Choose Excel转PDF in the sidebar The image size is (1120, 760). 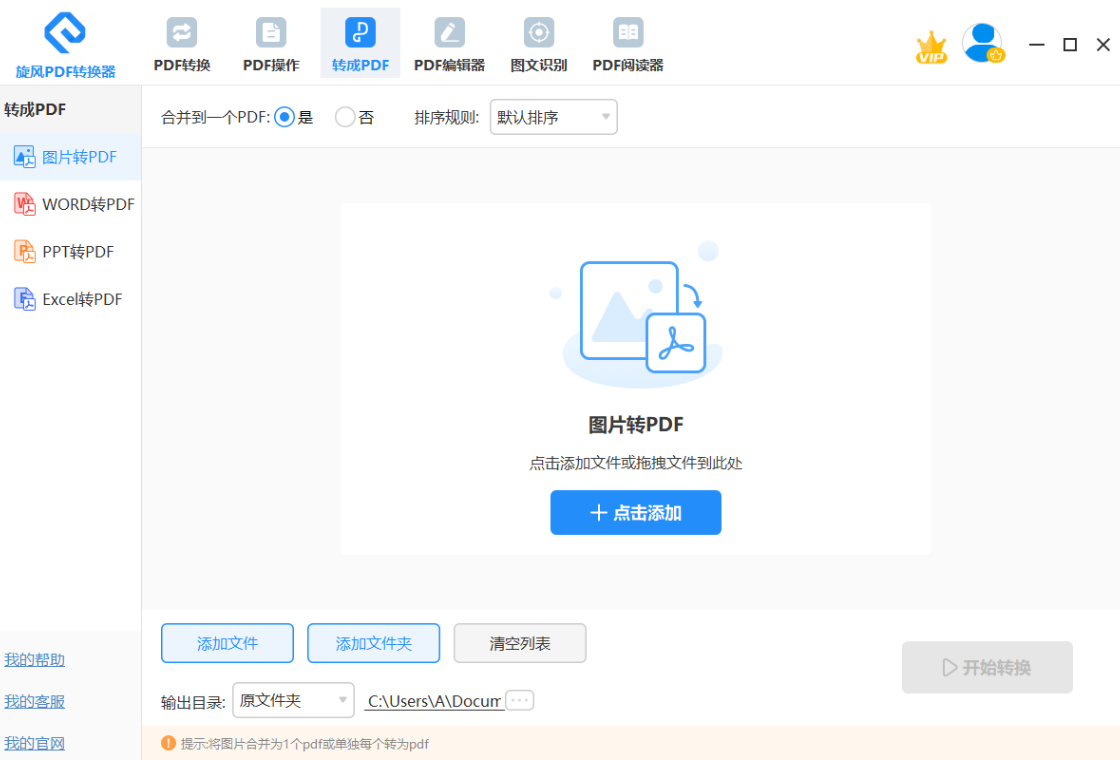coord(72,299)
